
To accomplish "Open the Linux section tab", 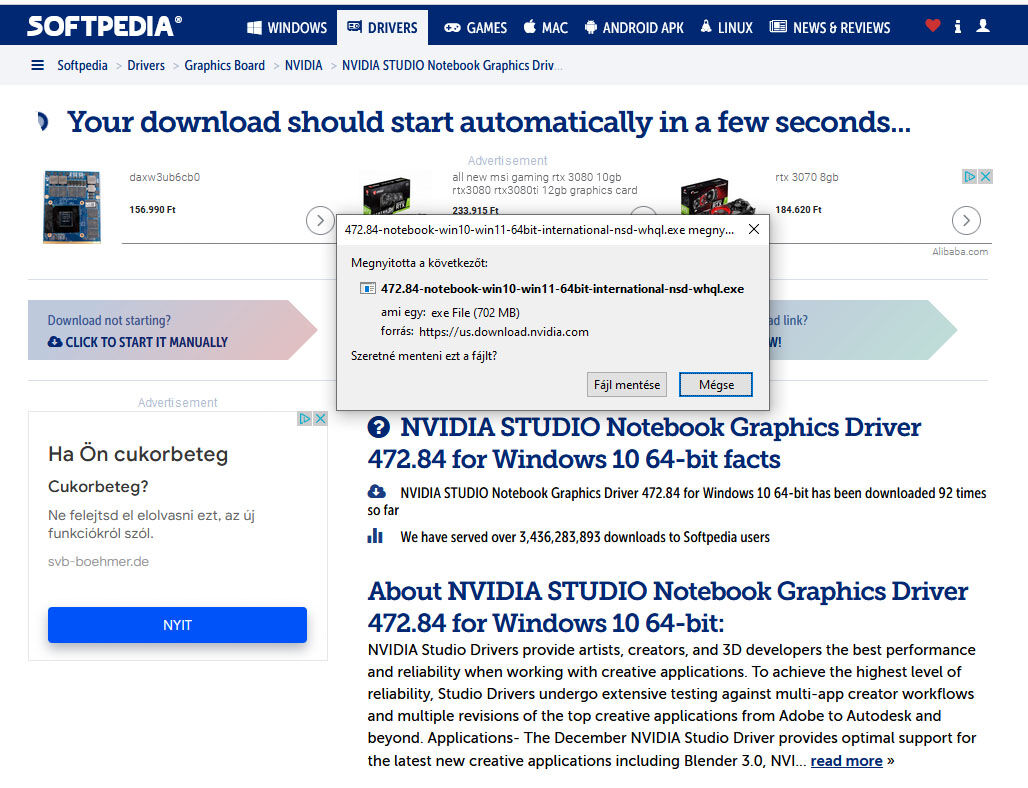I will click(x=726, y=28).
